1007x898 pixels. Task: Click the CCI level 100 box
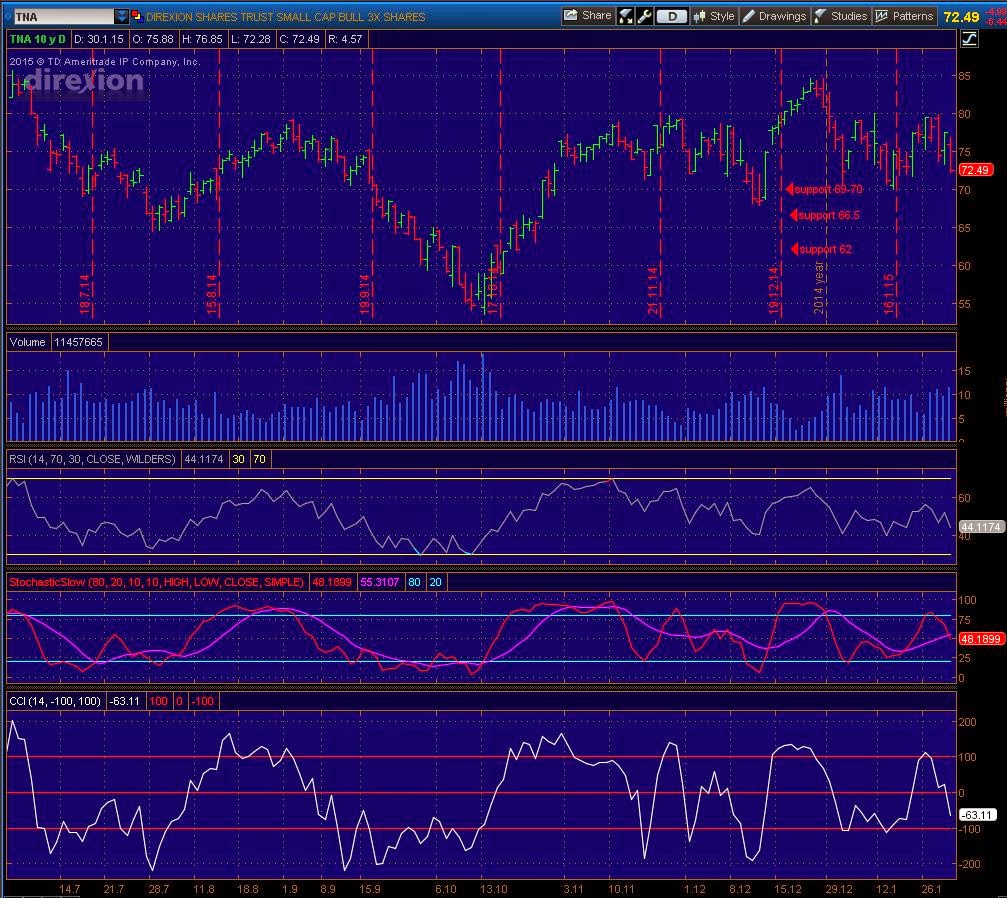coord(159,701)
